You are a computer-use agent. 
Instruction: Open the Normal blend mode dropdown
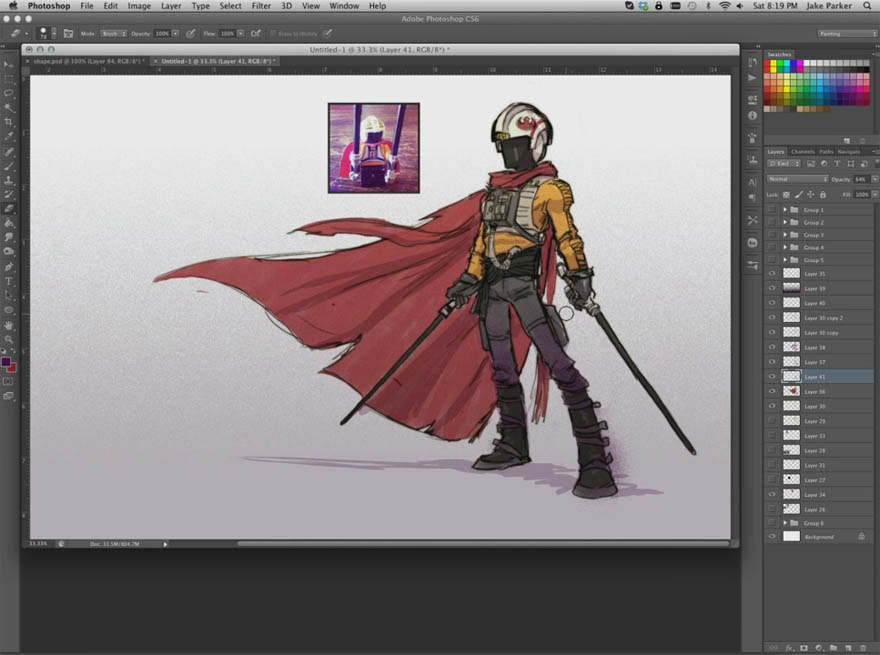pos(798,179)
